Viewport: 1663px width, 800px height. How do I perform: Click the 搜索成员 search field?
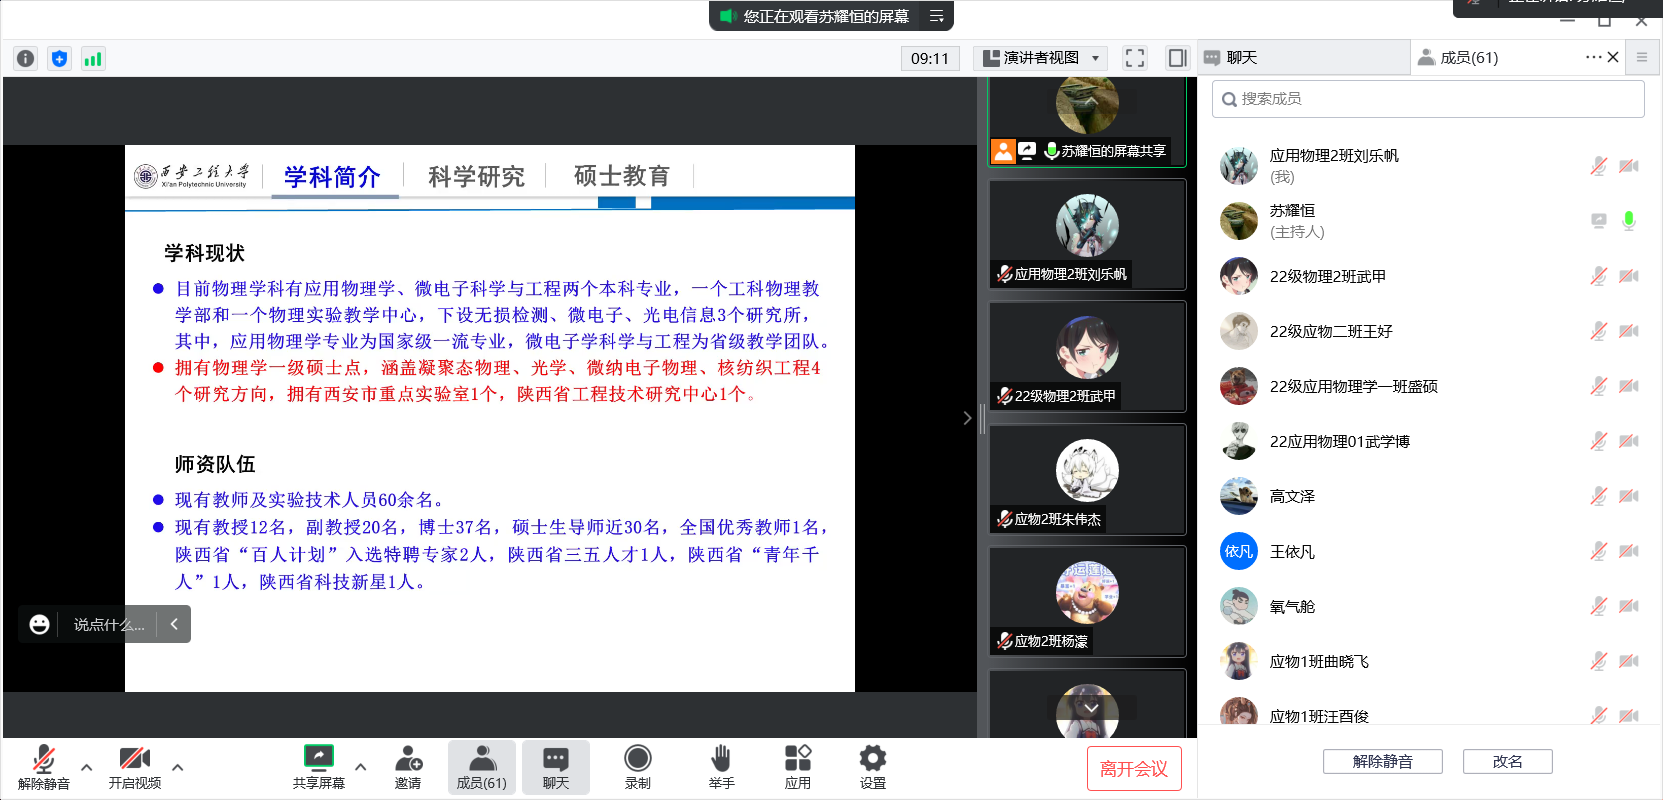[1428, 99]
